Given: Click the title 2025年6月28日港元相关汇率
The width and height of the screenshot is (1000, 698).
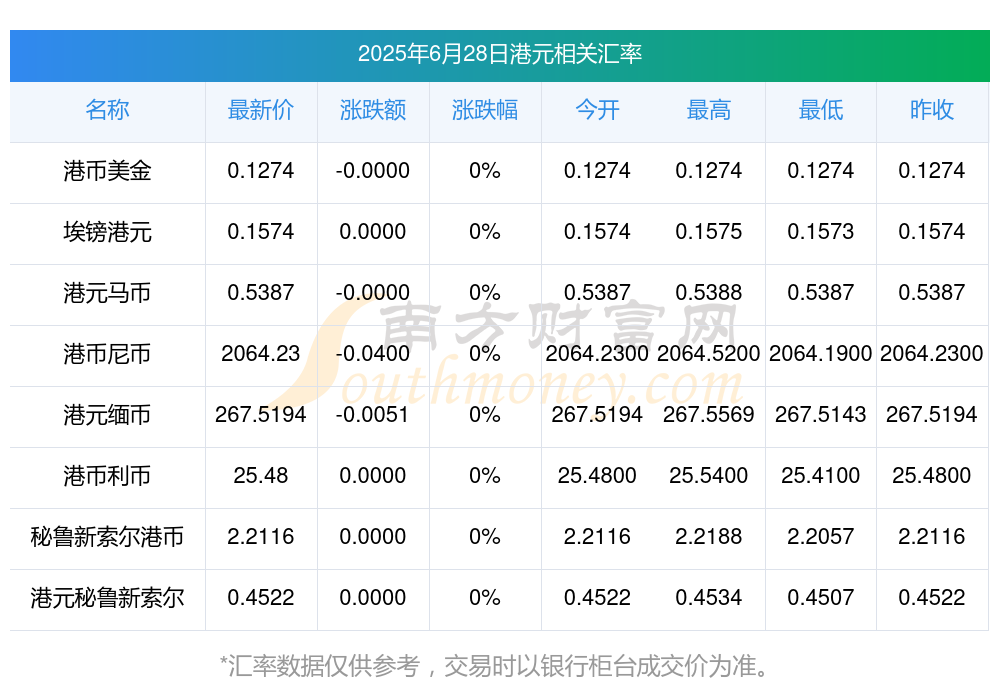Looking at the screenshot, I should click(499, 54).
